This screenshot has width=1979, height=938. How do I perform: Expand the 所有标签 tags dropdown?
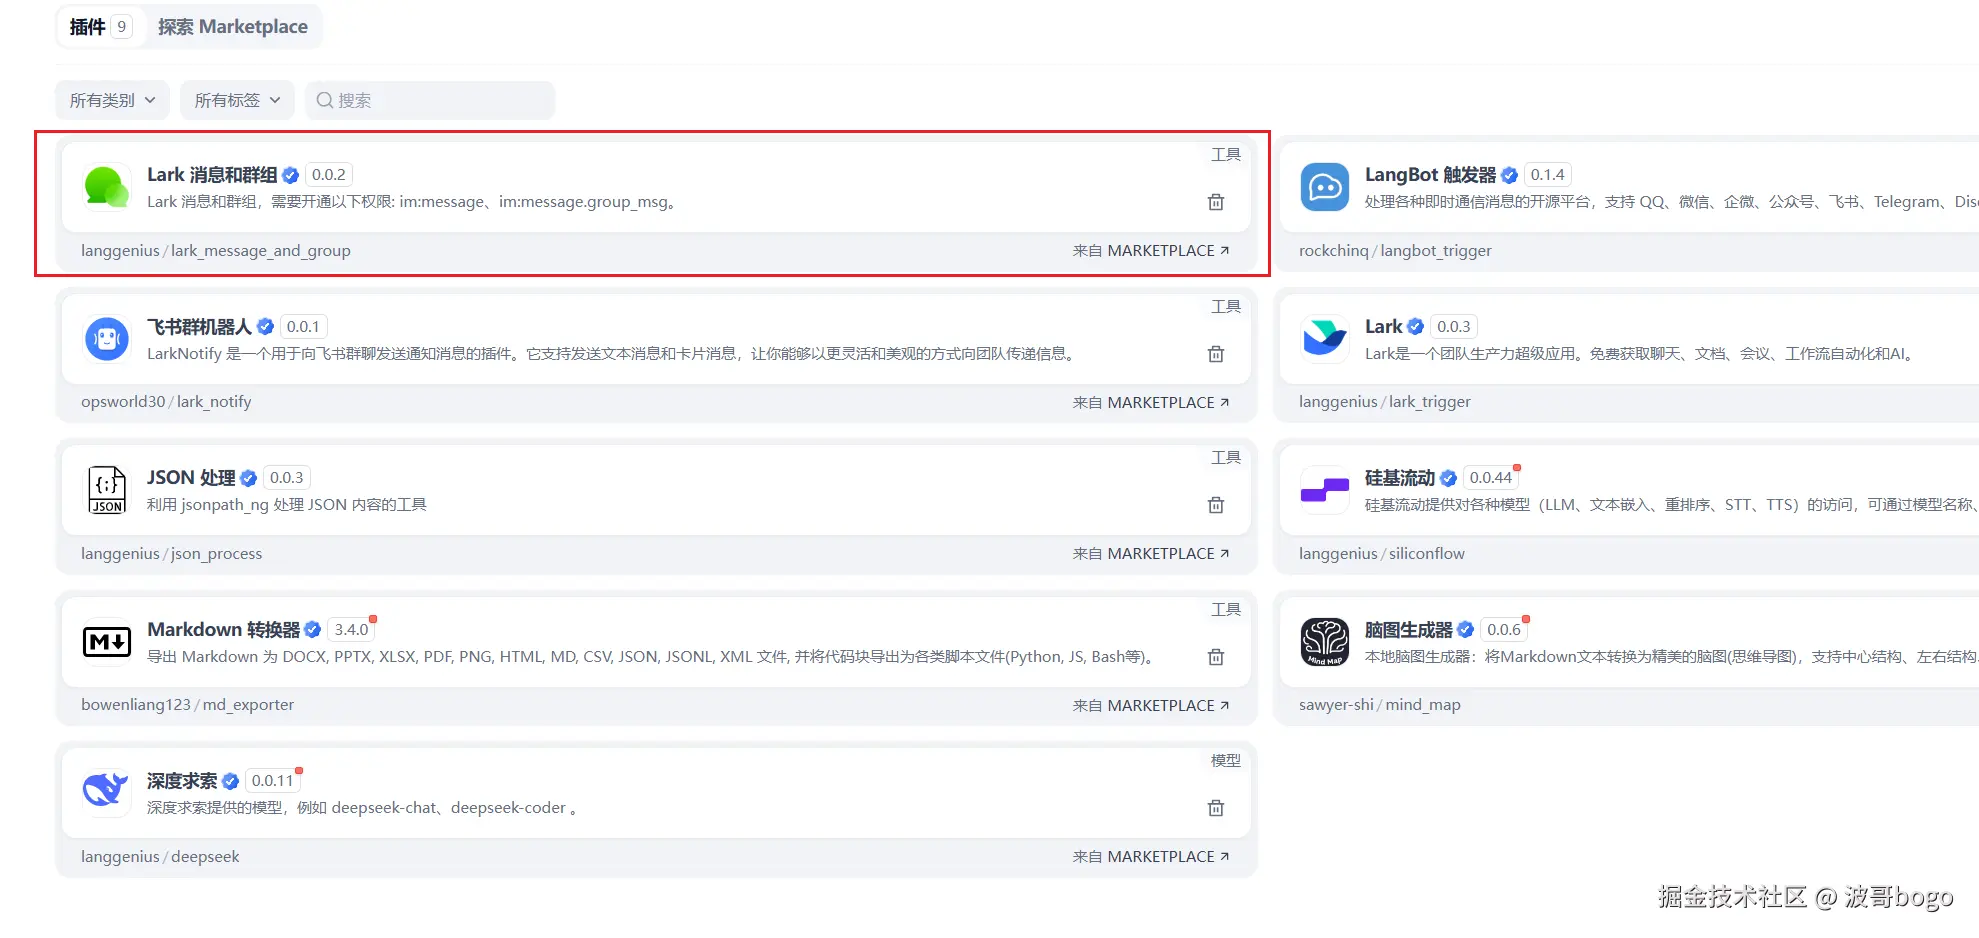pos(237,100)
